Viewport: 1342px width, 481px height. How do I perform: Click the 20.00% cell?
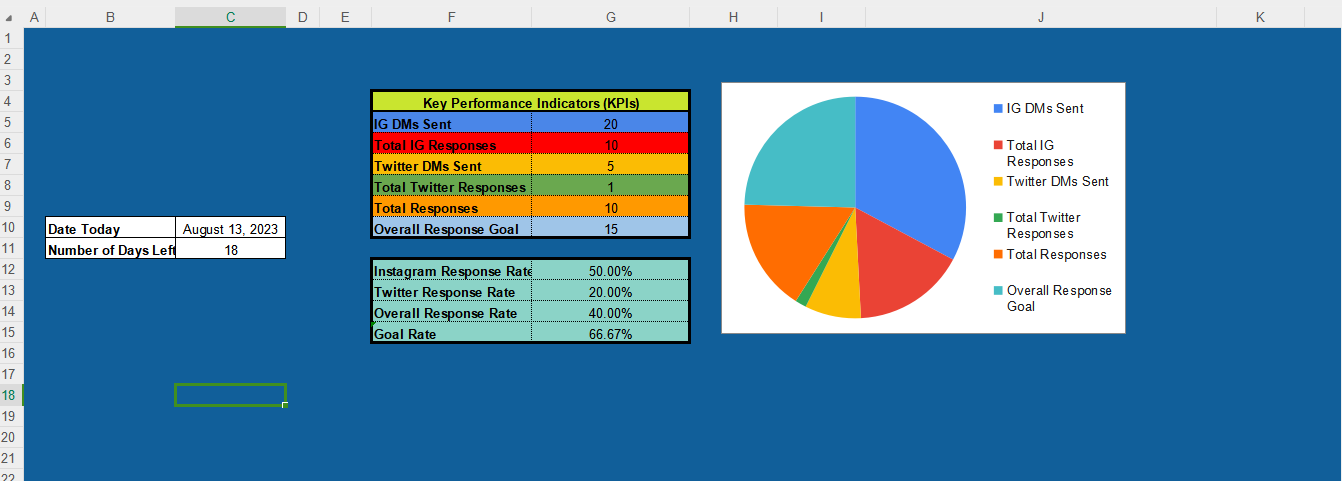pos(611,291)
